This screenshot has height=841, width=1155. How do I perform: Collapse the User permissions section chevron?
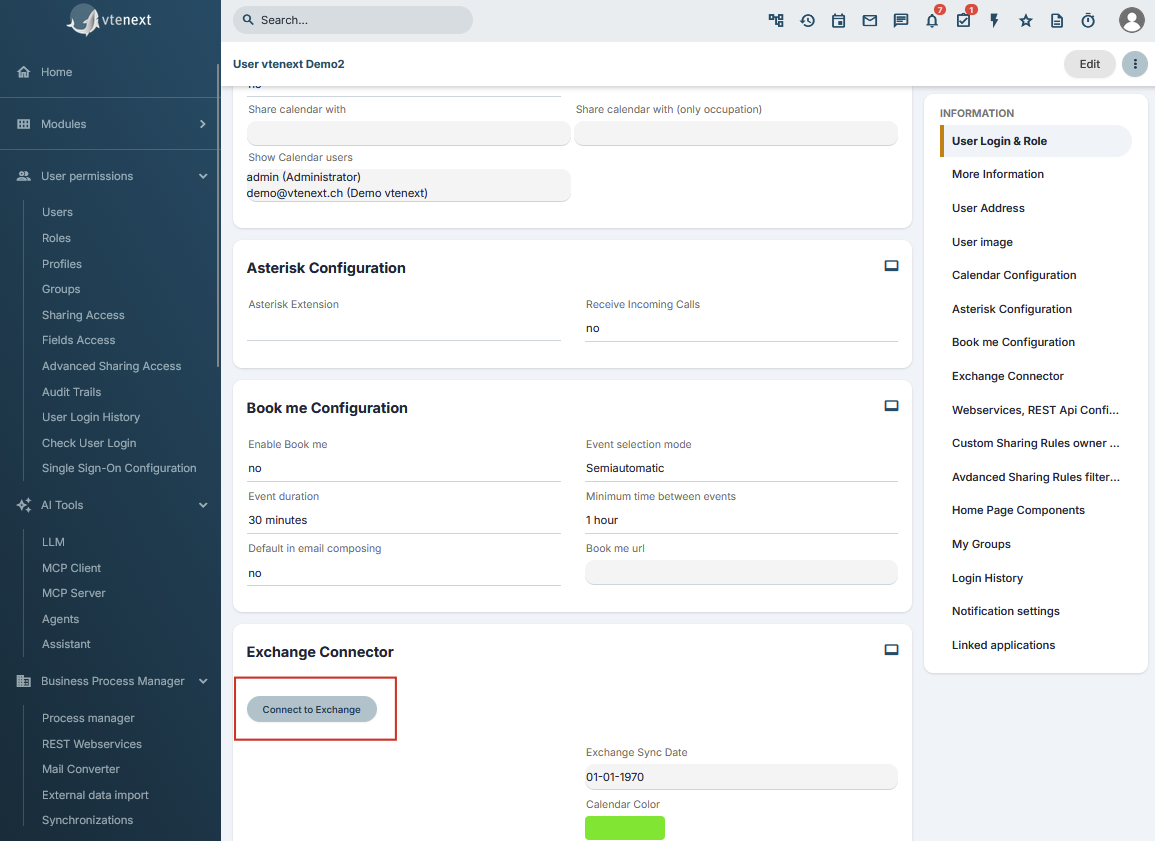pyautogui.click(x=203, y=176)
